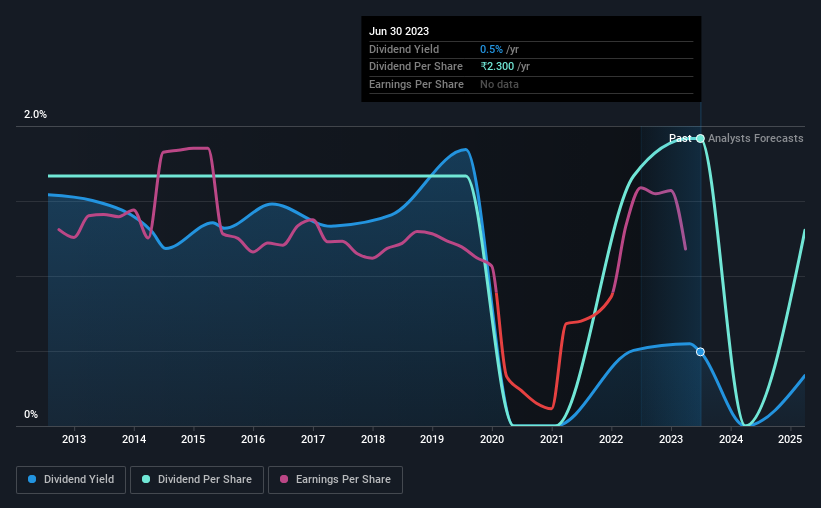
Task: Click the 2018 x-axis label
Action: pyautogui.click(x=373, y=439)
